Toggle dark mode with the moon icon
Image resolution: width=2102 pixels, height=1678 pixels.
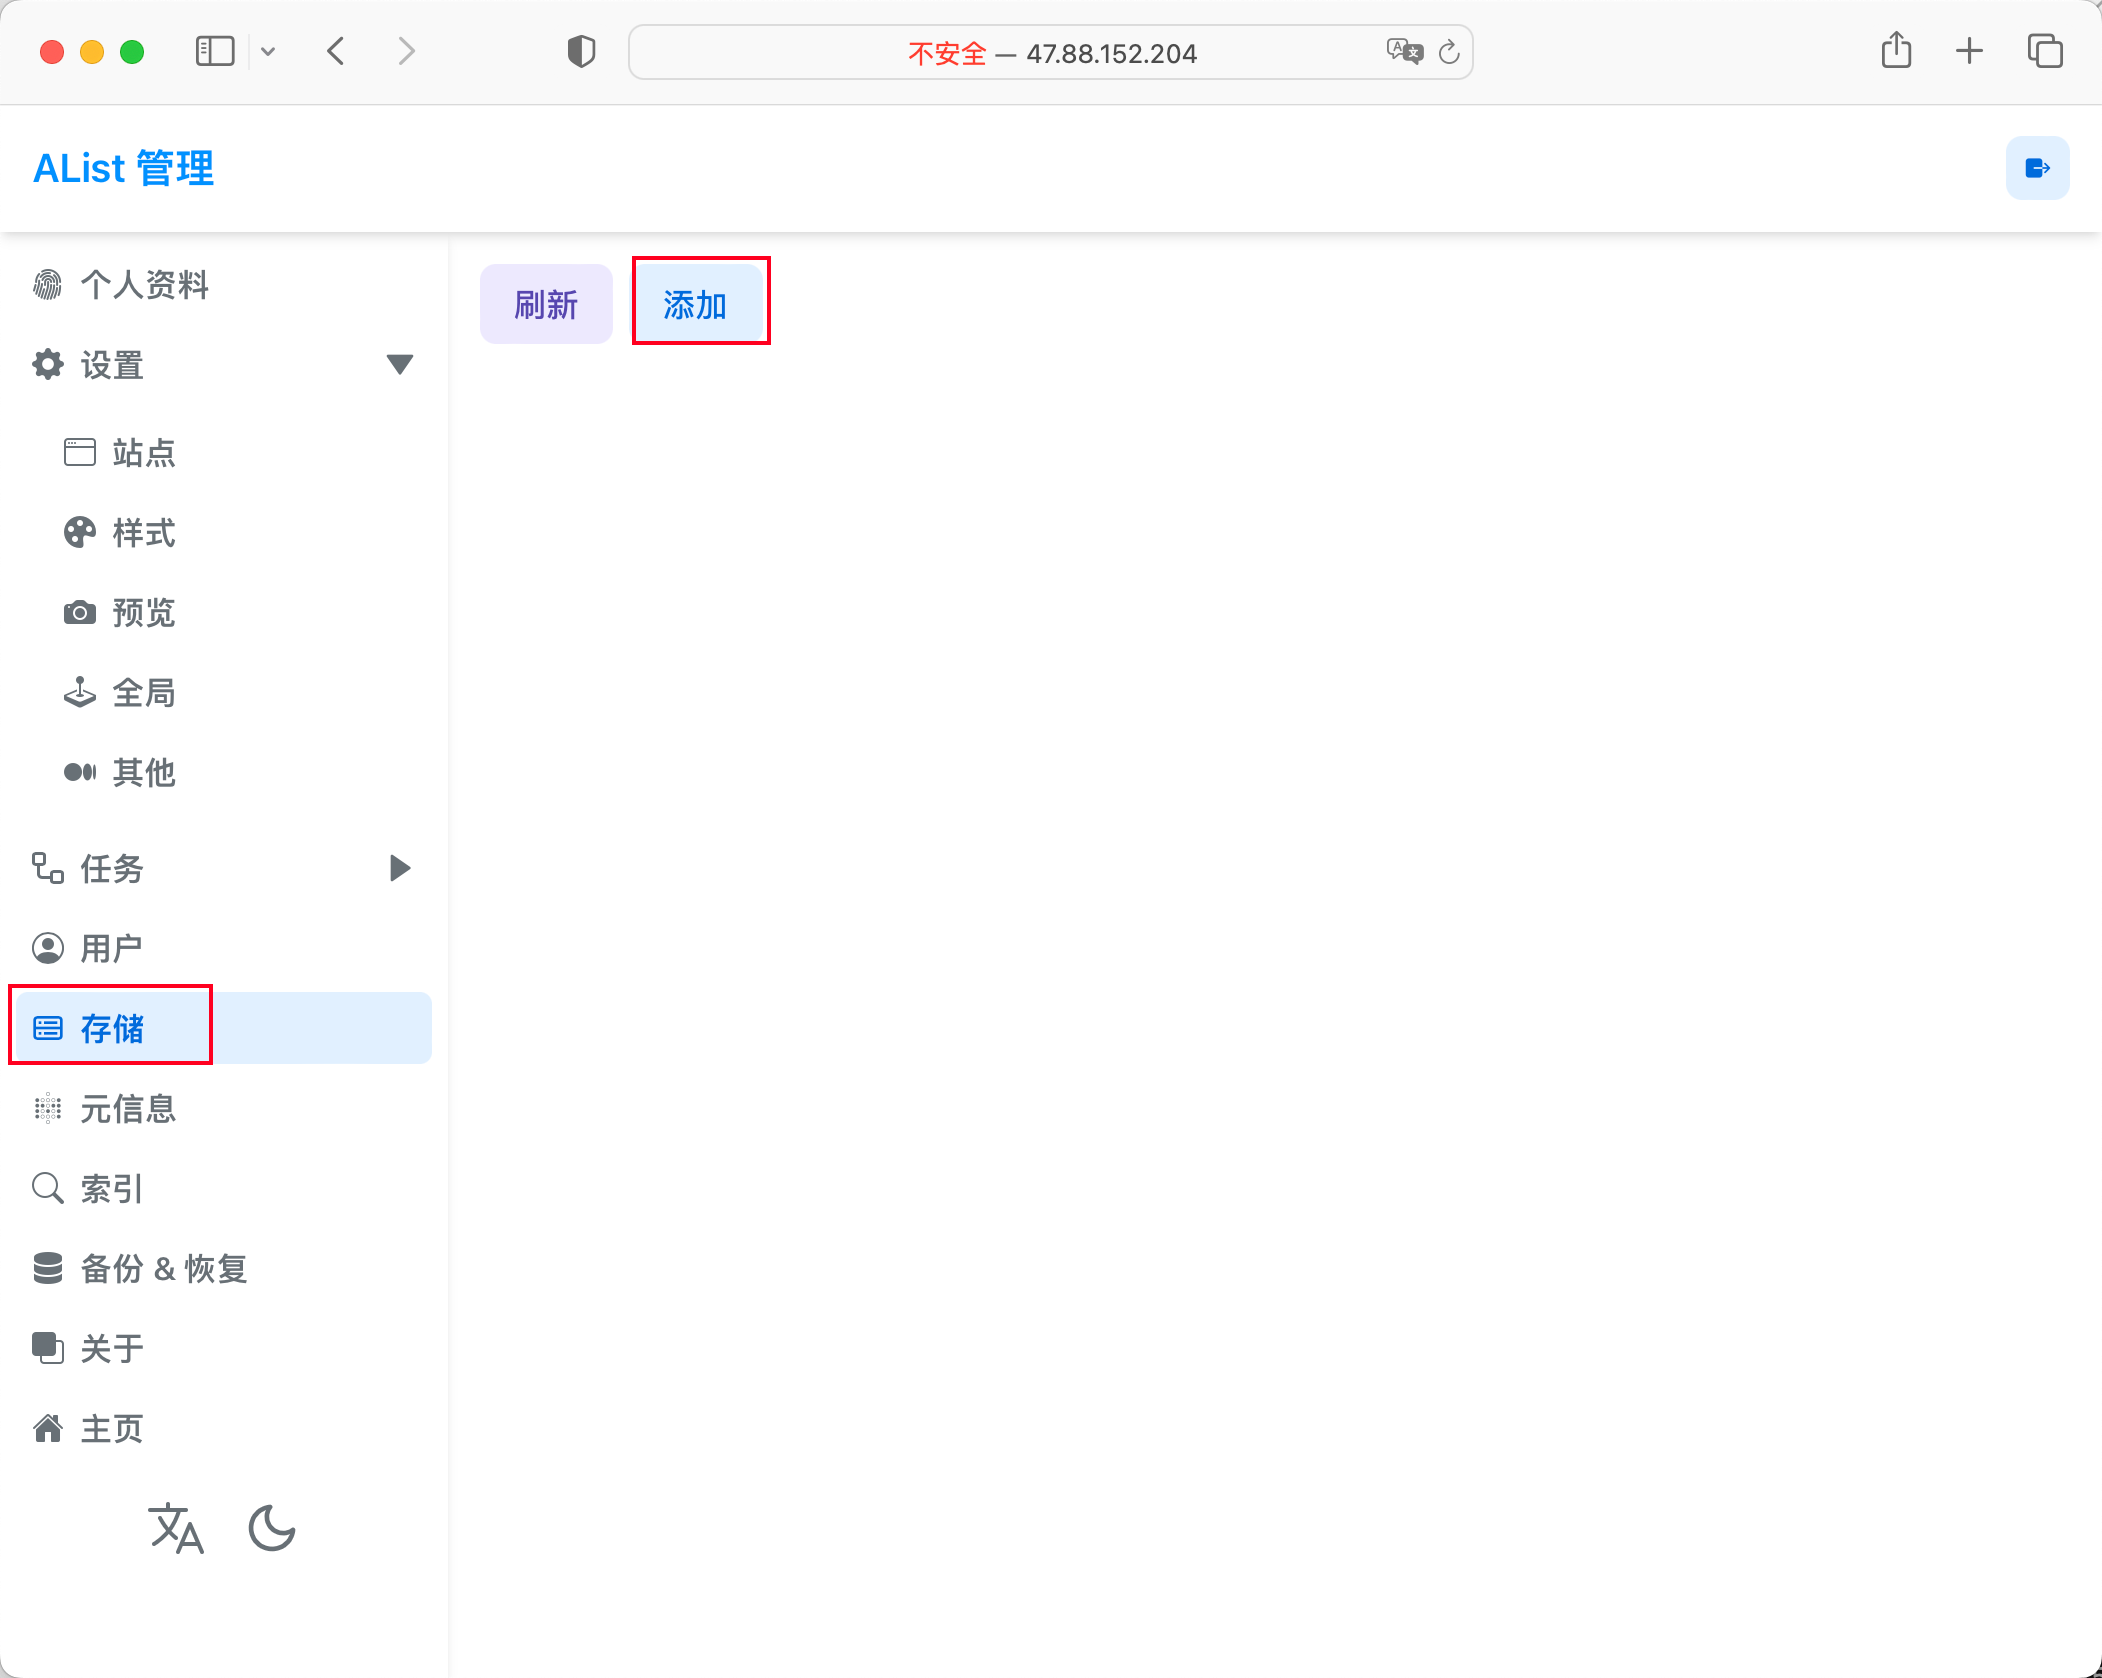click(x=272, y=1528)
